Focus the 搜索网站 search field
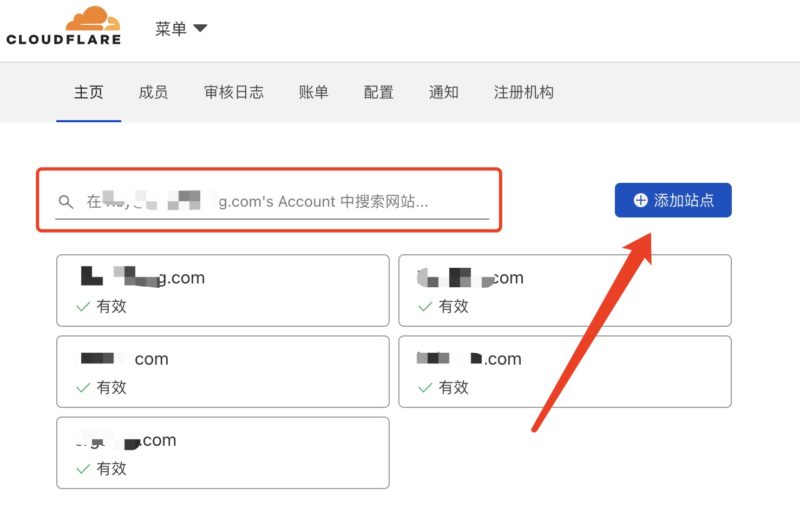Viewport: 800px width, 528px height. [272, 202]
